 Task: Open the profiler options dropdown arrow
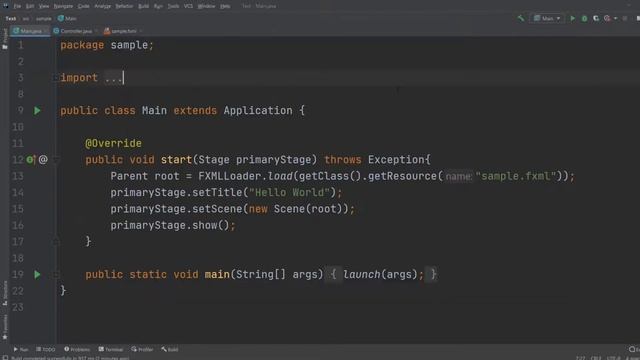click(x=615, y=18)
